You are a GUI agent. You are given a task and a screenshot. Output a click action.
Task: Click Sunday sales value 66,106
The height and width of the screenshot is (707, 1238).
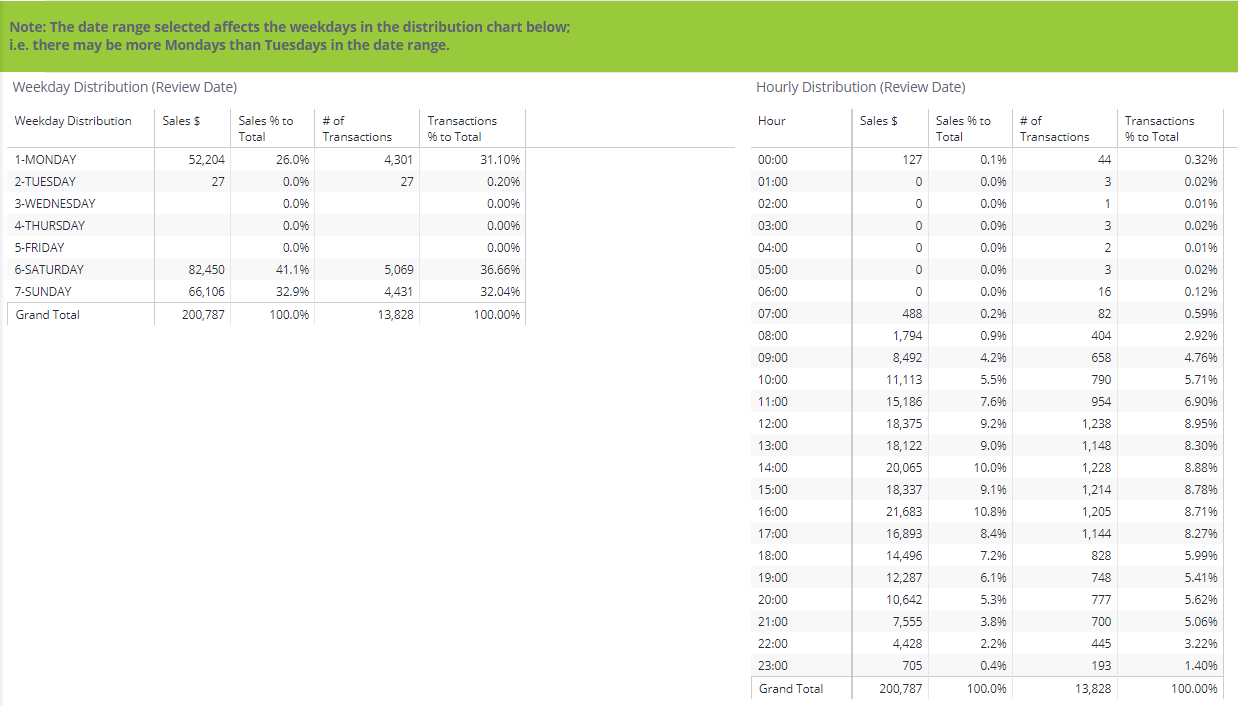pyautogui.click(x=206, y=292)
